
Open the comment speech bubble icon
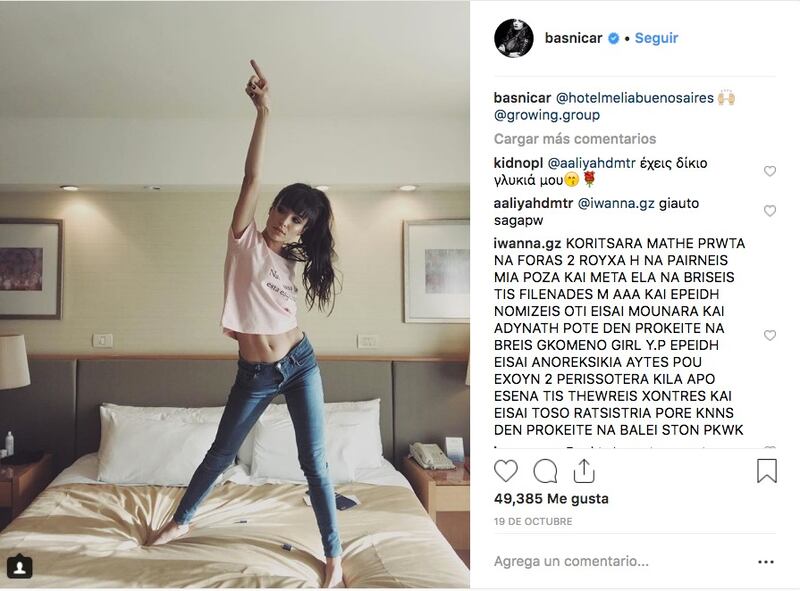point(545,471)
